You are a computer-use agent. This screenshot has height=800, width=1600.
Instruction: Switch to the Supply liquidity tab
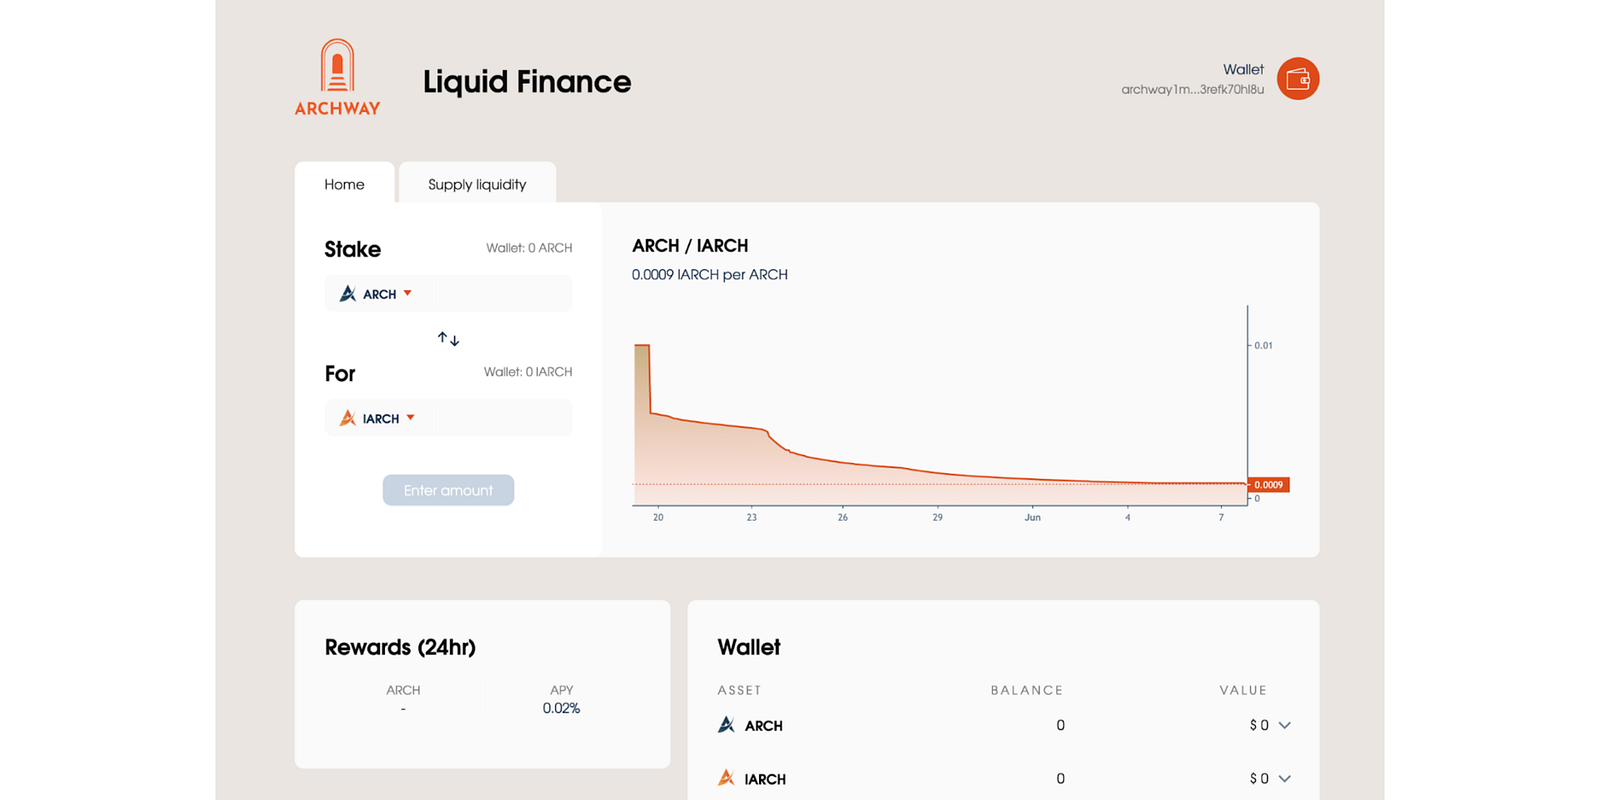tap(477, 184)
